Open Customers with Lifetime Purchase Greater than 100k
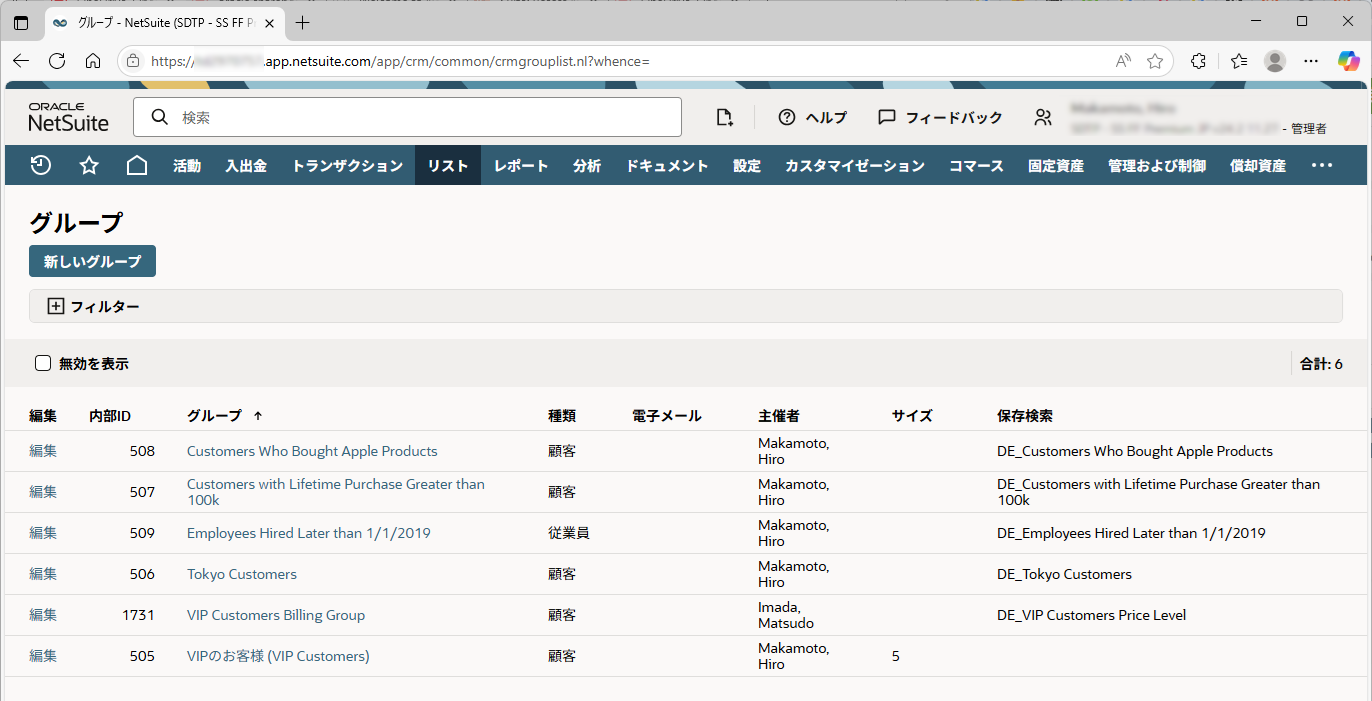 point(336,492)
